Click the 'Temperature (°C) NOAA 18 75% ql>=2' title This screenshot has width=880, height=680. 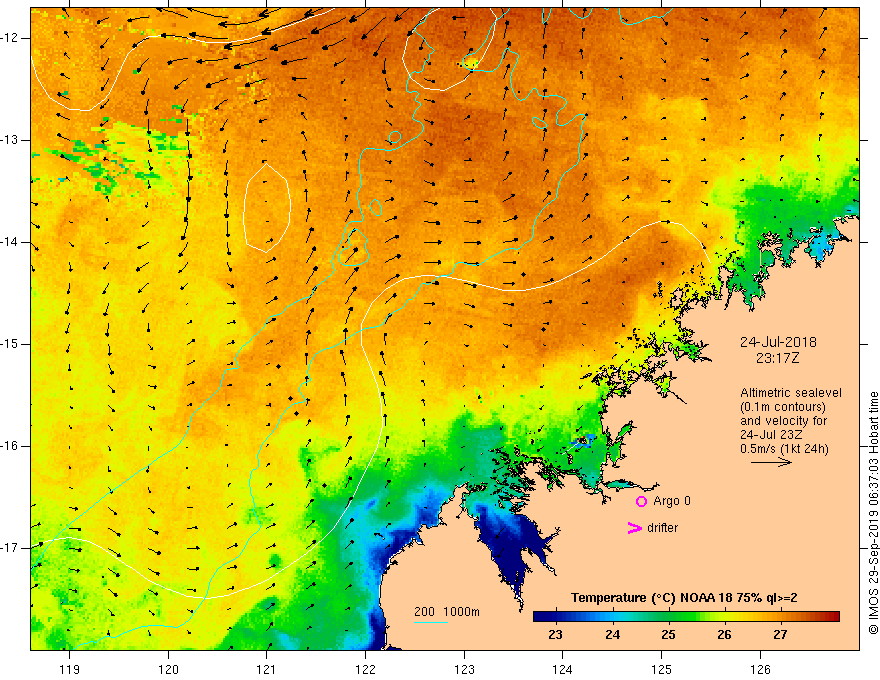coord(684,598)
